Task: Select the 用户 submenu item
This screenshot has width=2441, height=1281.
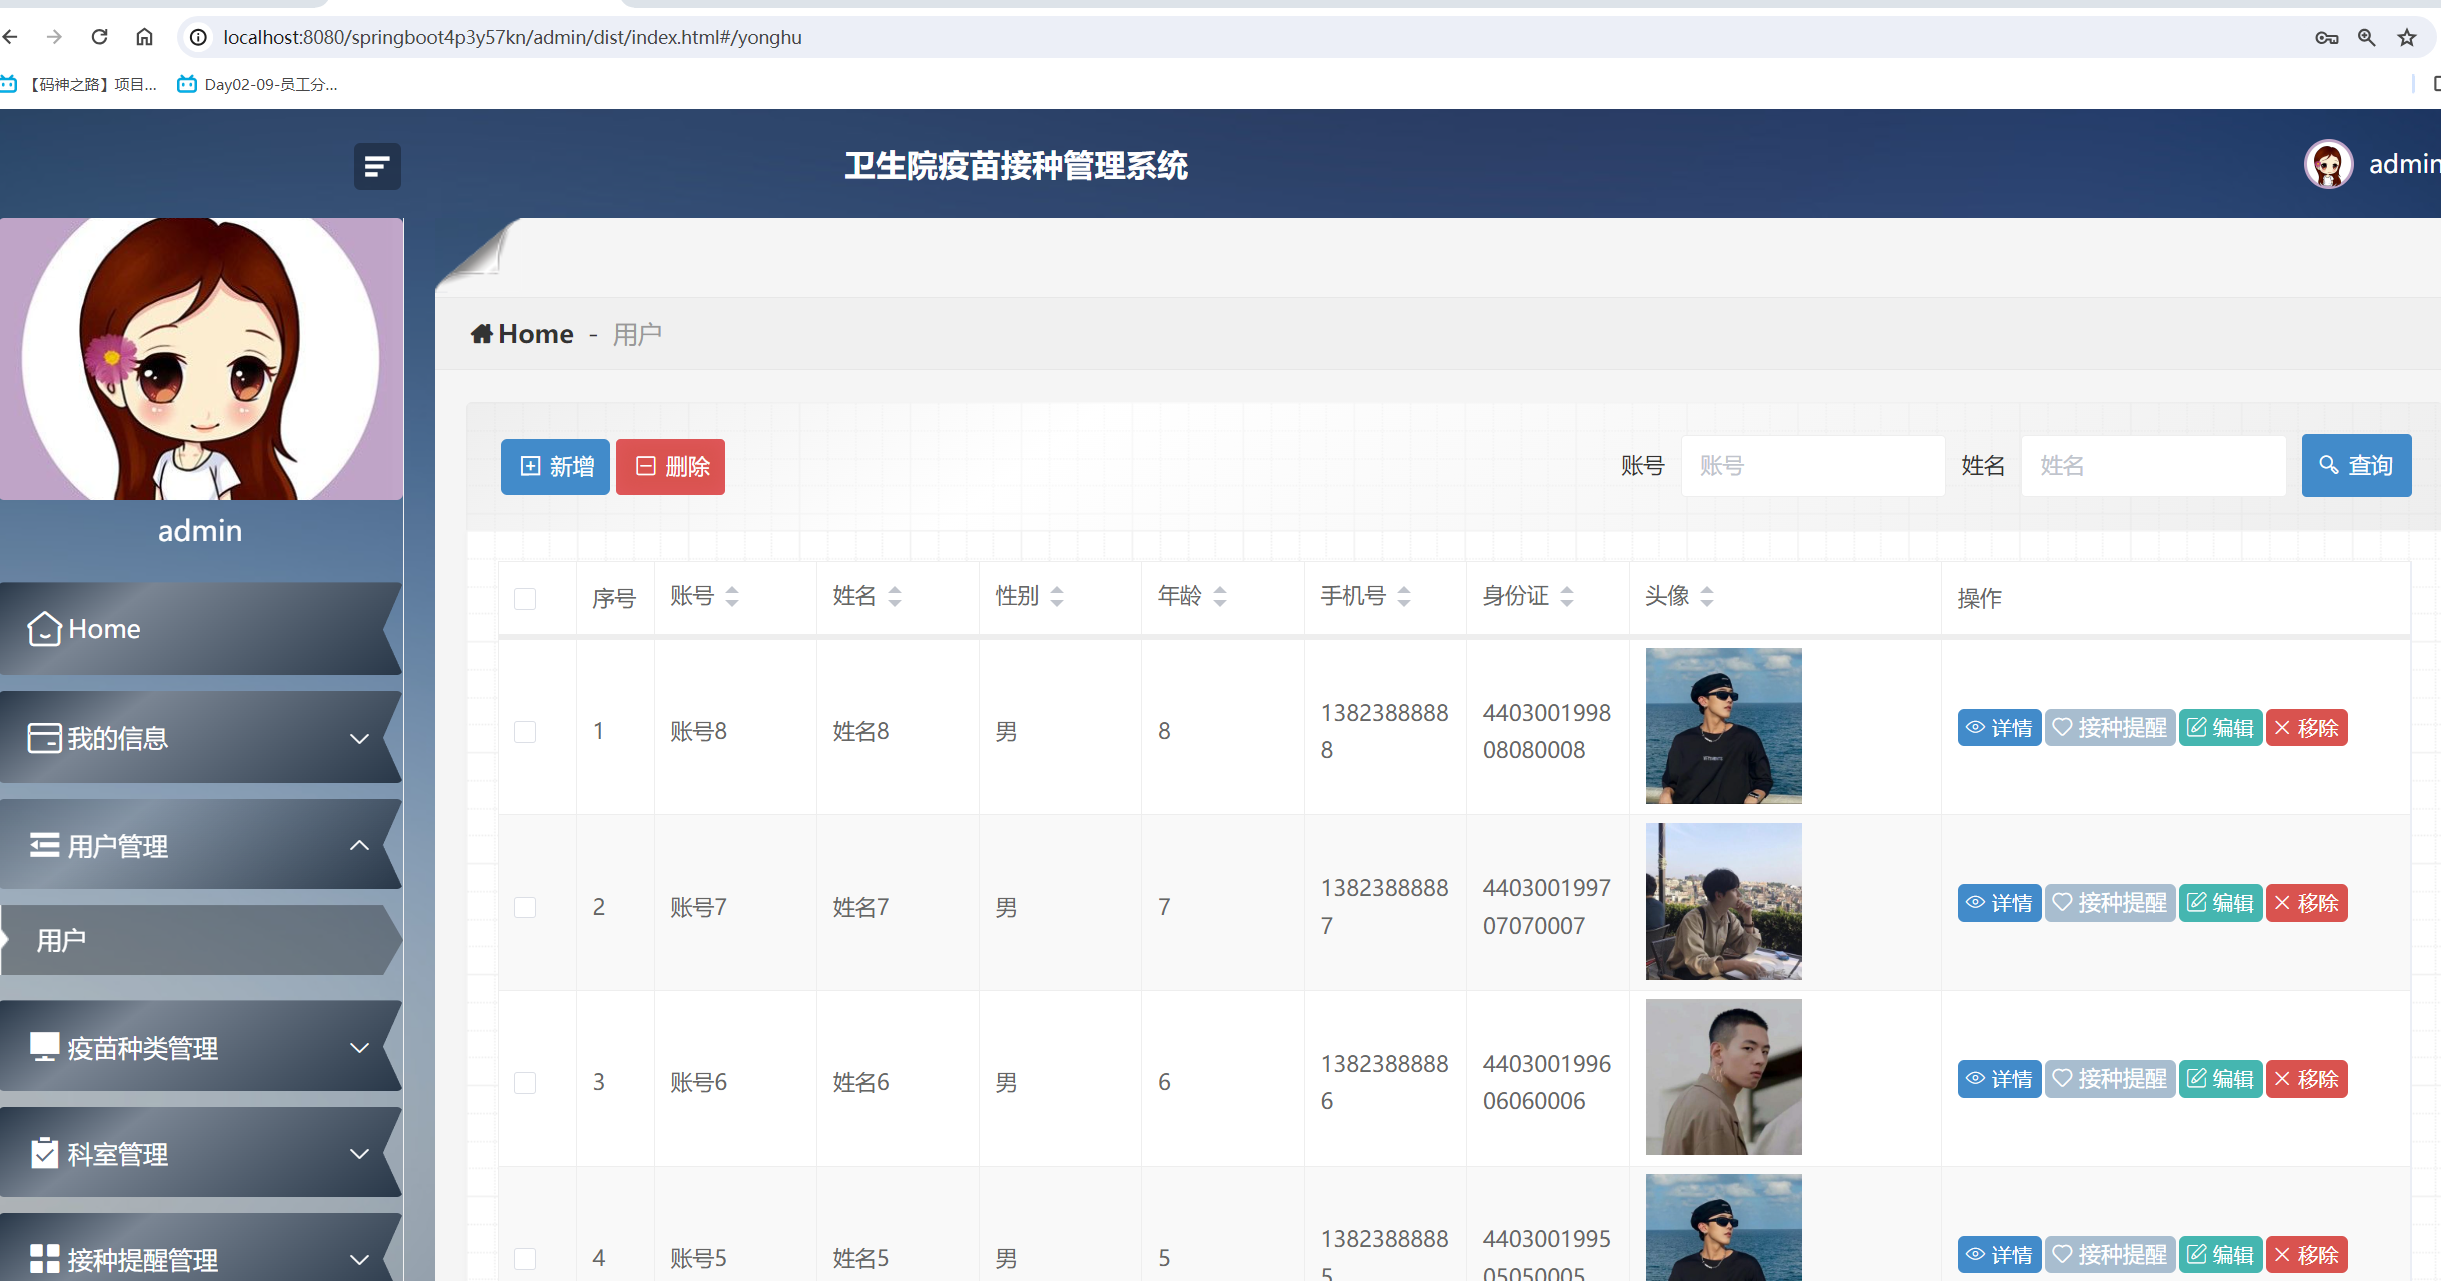Action: point(60,940)
